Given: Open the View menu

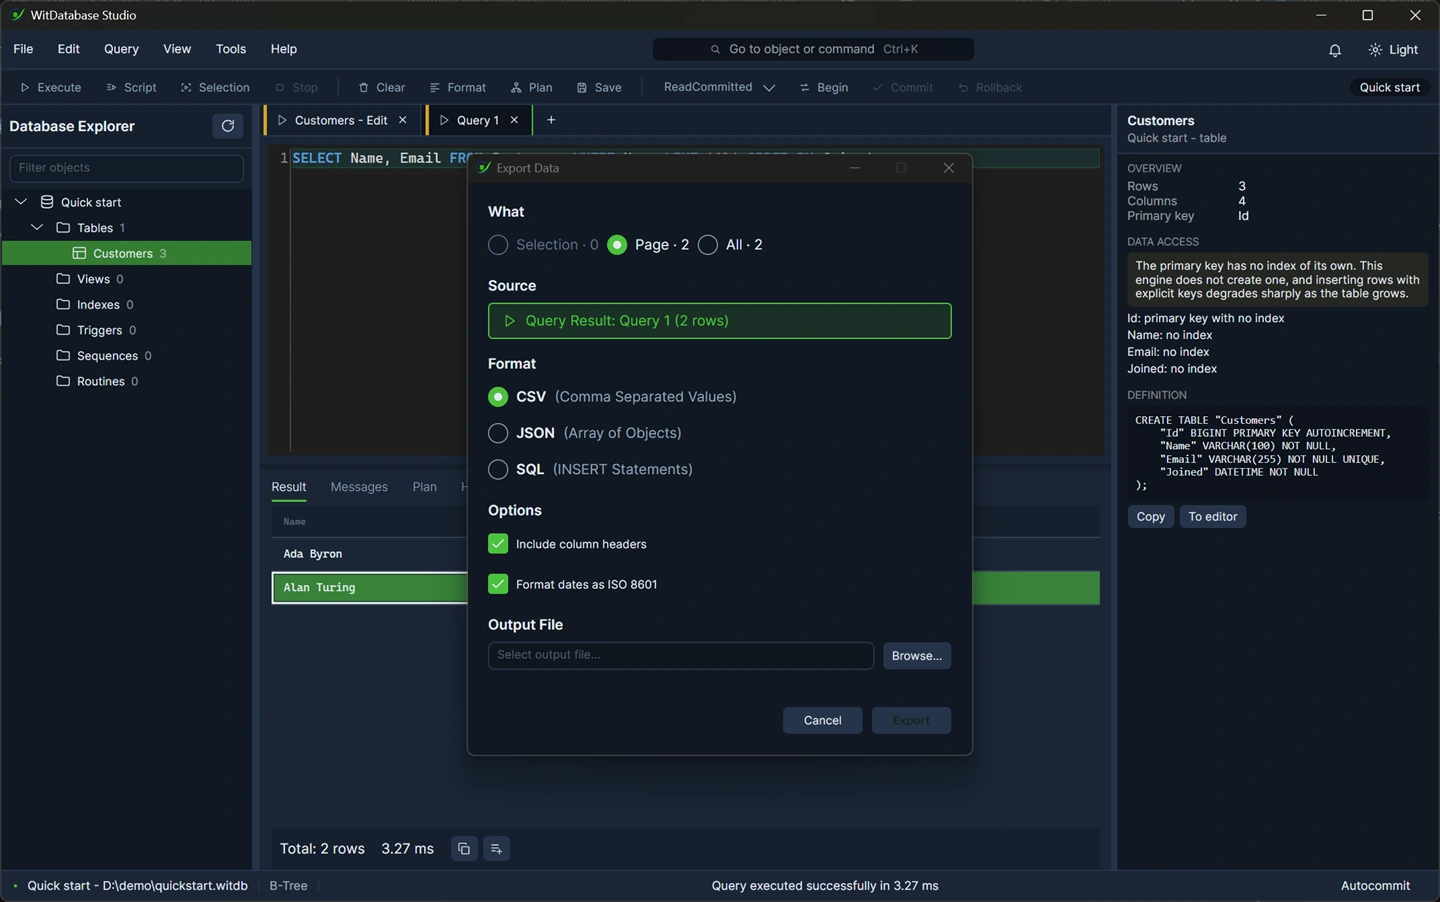Looking at the screenshot, I should coord(177,49).
